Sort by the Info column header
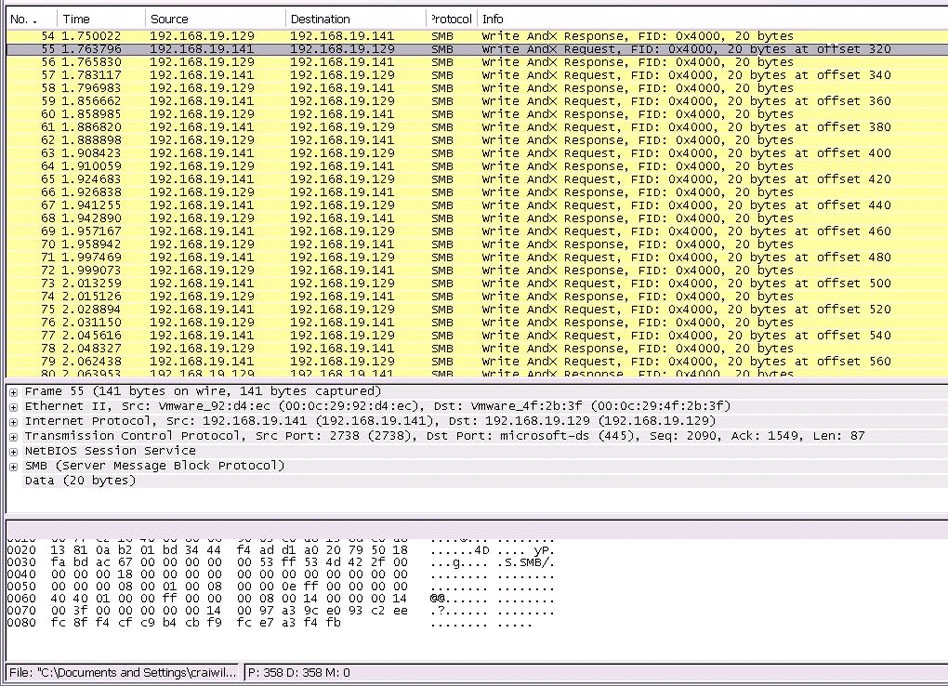Viewport: 948px width, 686px height. (712, 19)
